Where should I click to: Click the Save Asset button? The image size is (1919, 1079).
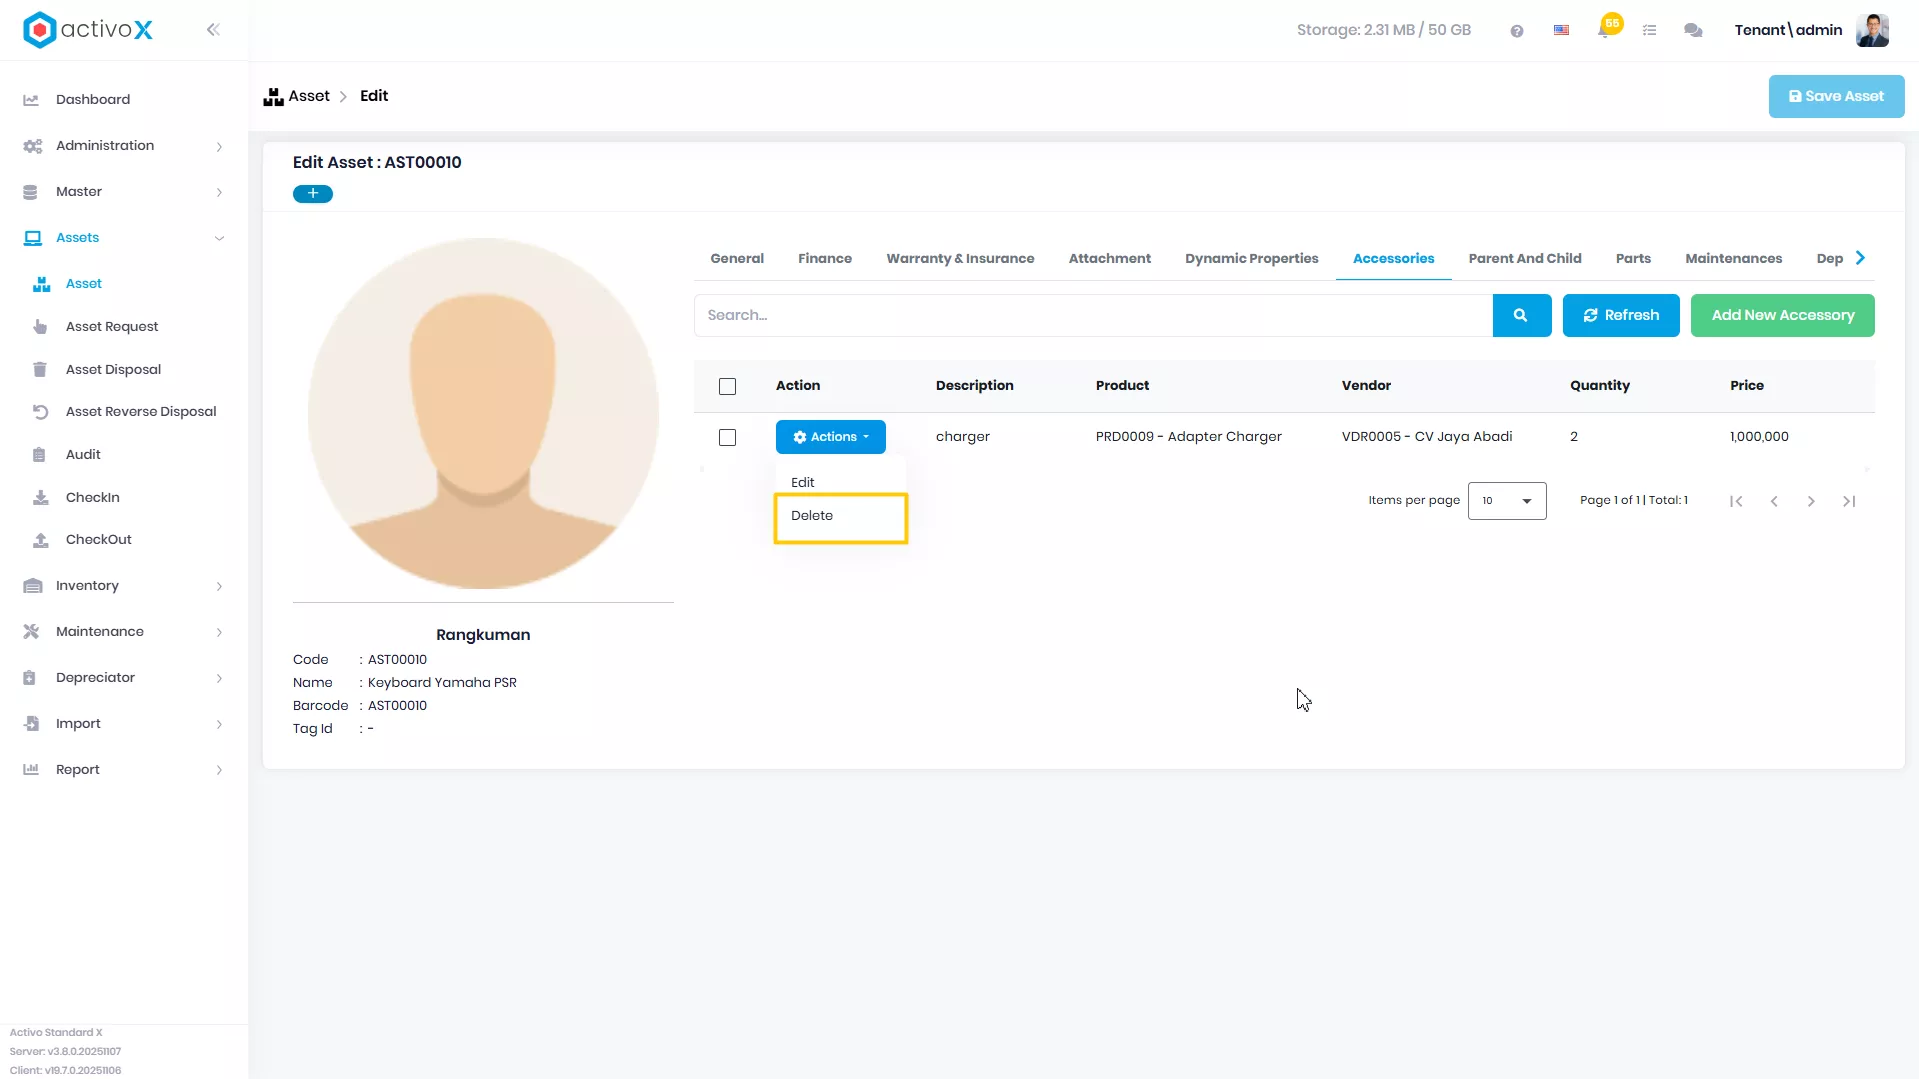1836,97
